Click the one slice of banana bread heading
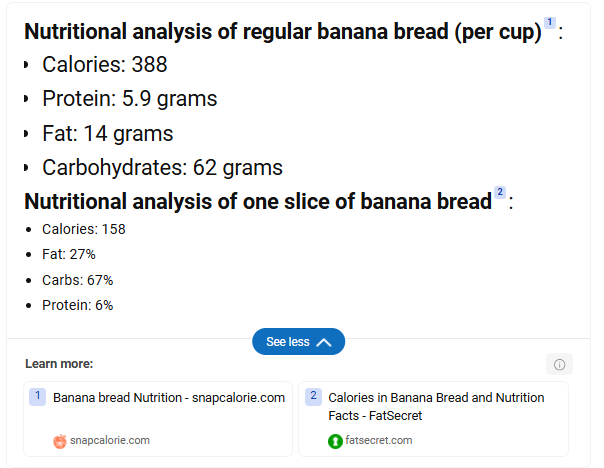 (x=258, y=202)
